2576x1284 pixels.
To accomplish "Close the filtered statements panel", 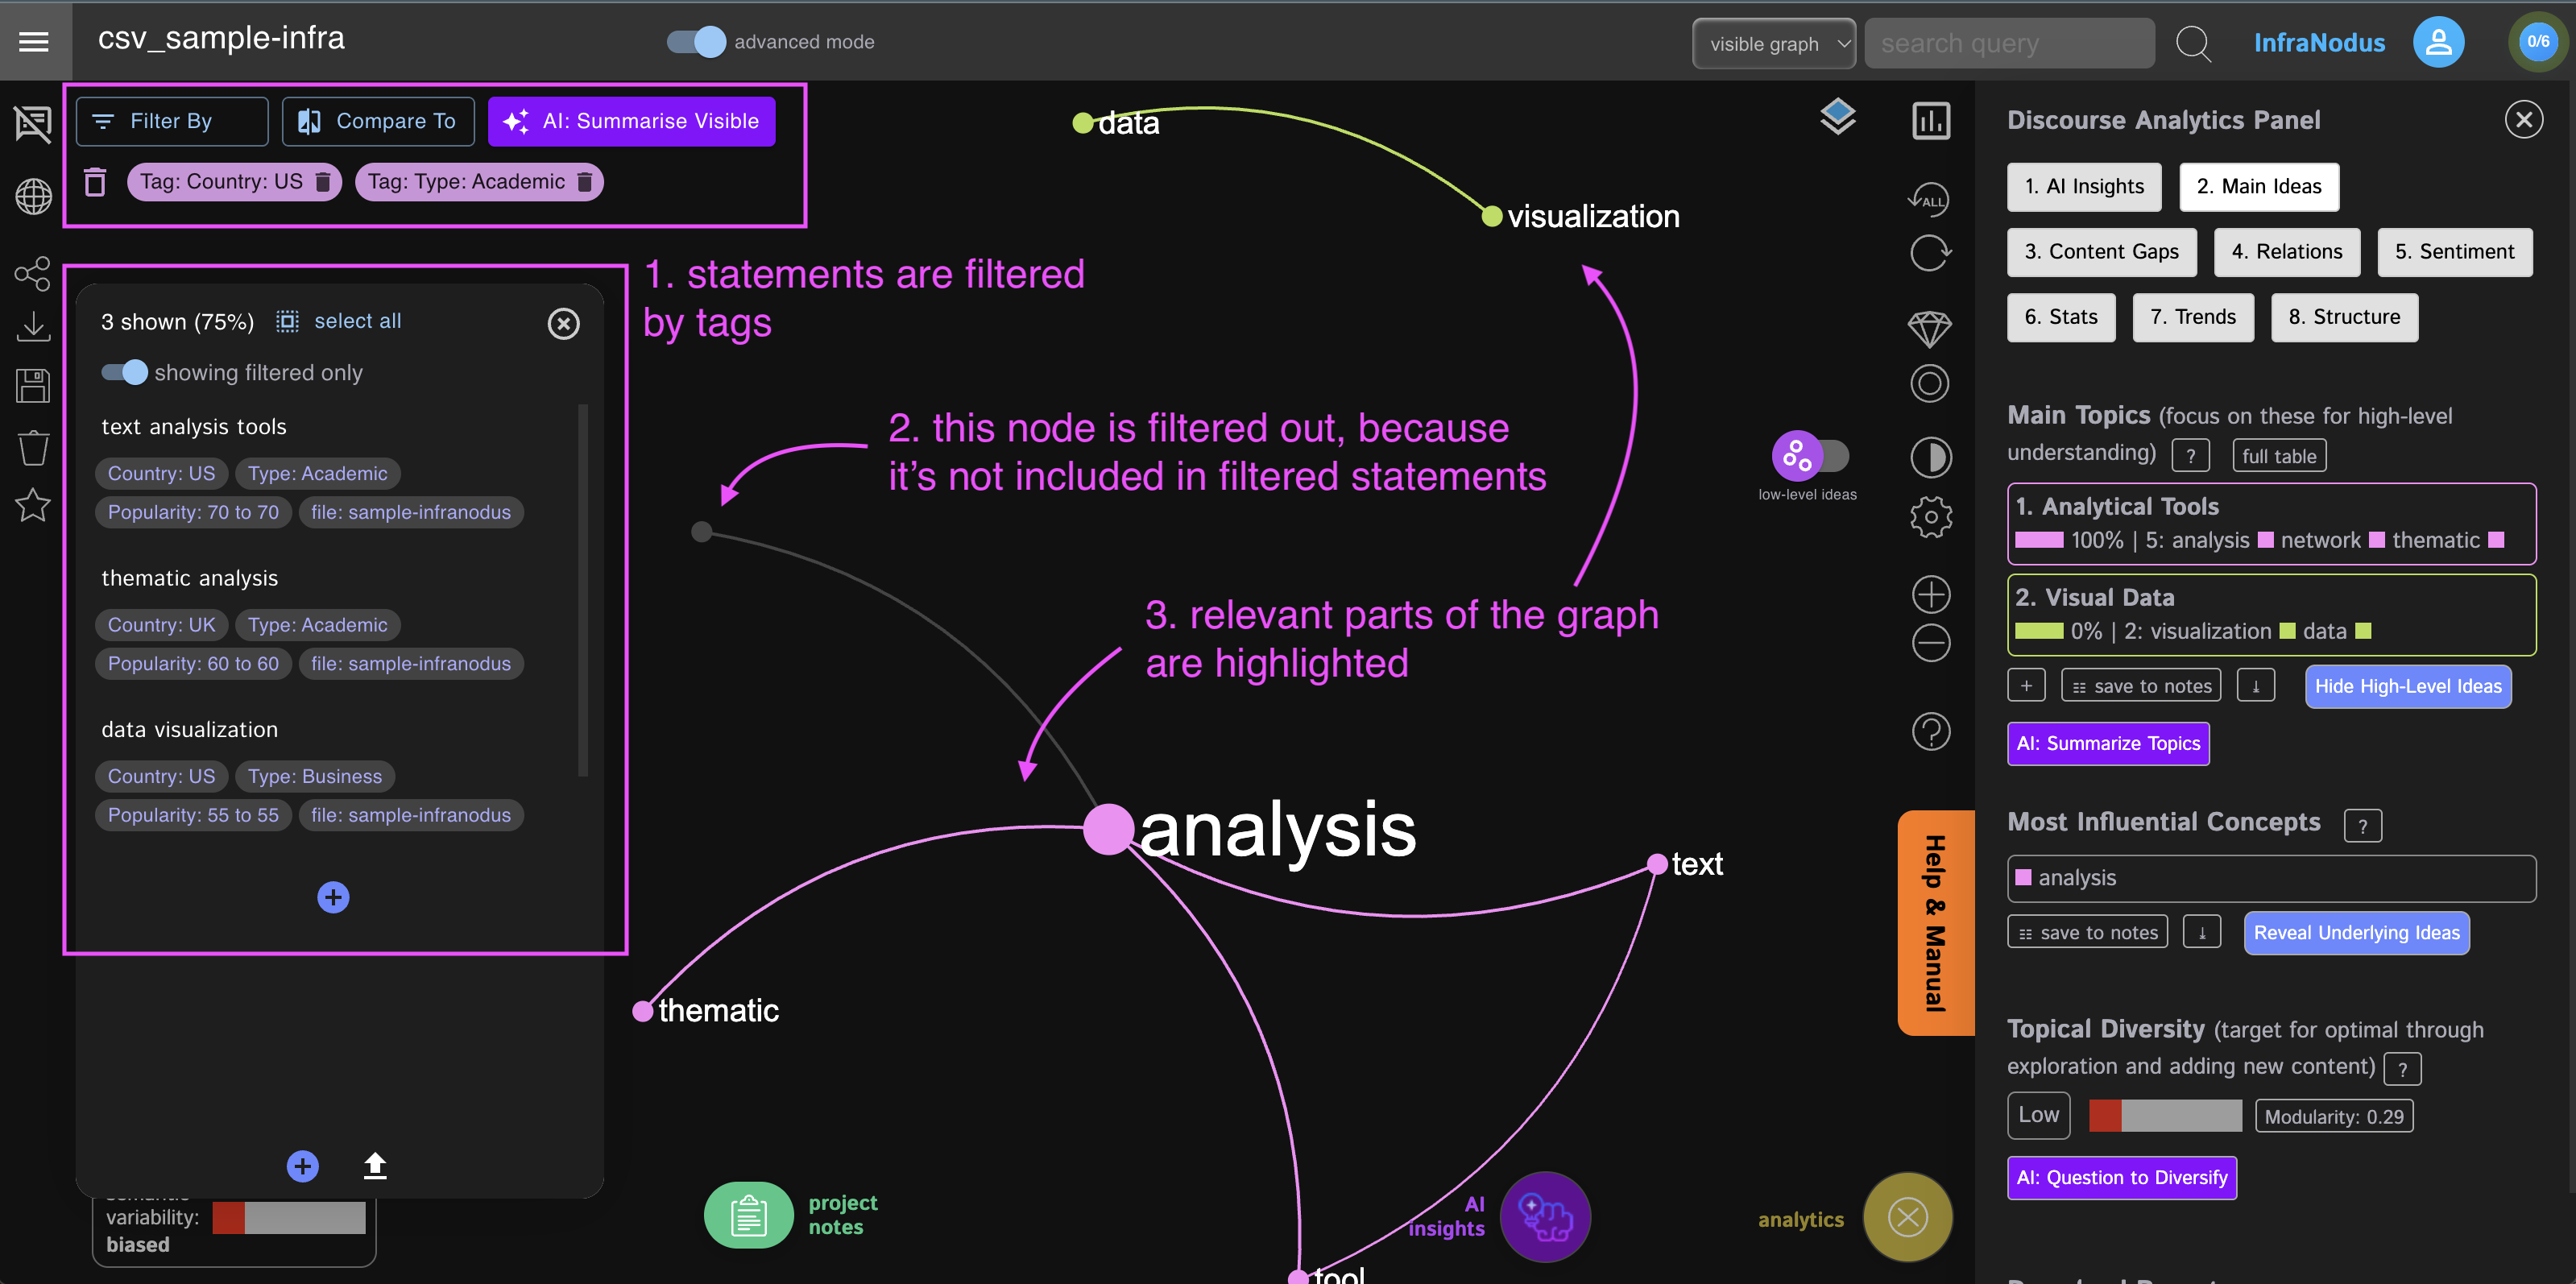I will [563, 323].
